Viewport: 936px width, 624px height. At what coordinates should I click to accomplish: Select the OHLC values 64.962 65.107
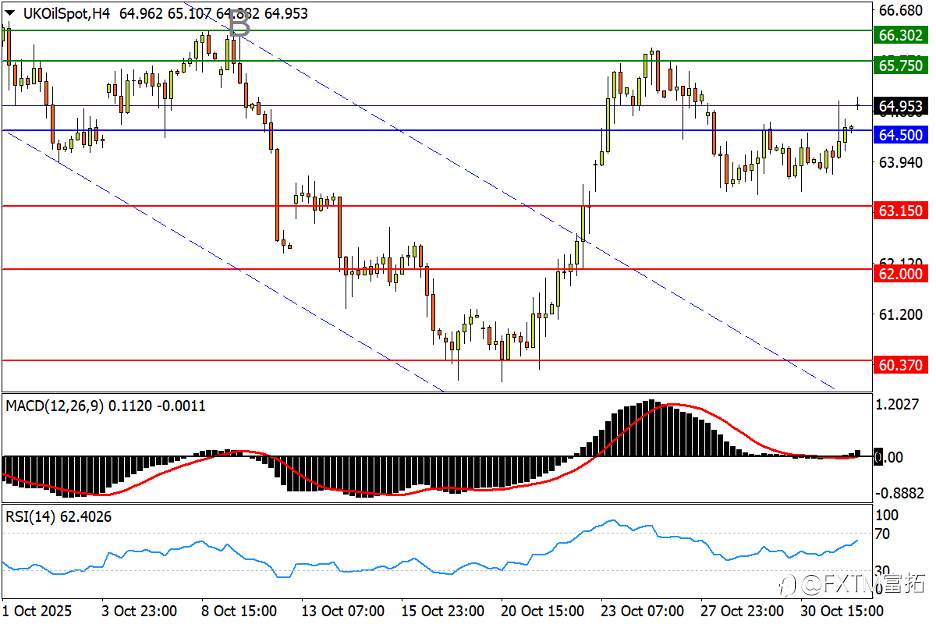pos(163,13)
